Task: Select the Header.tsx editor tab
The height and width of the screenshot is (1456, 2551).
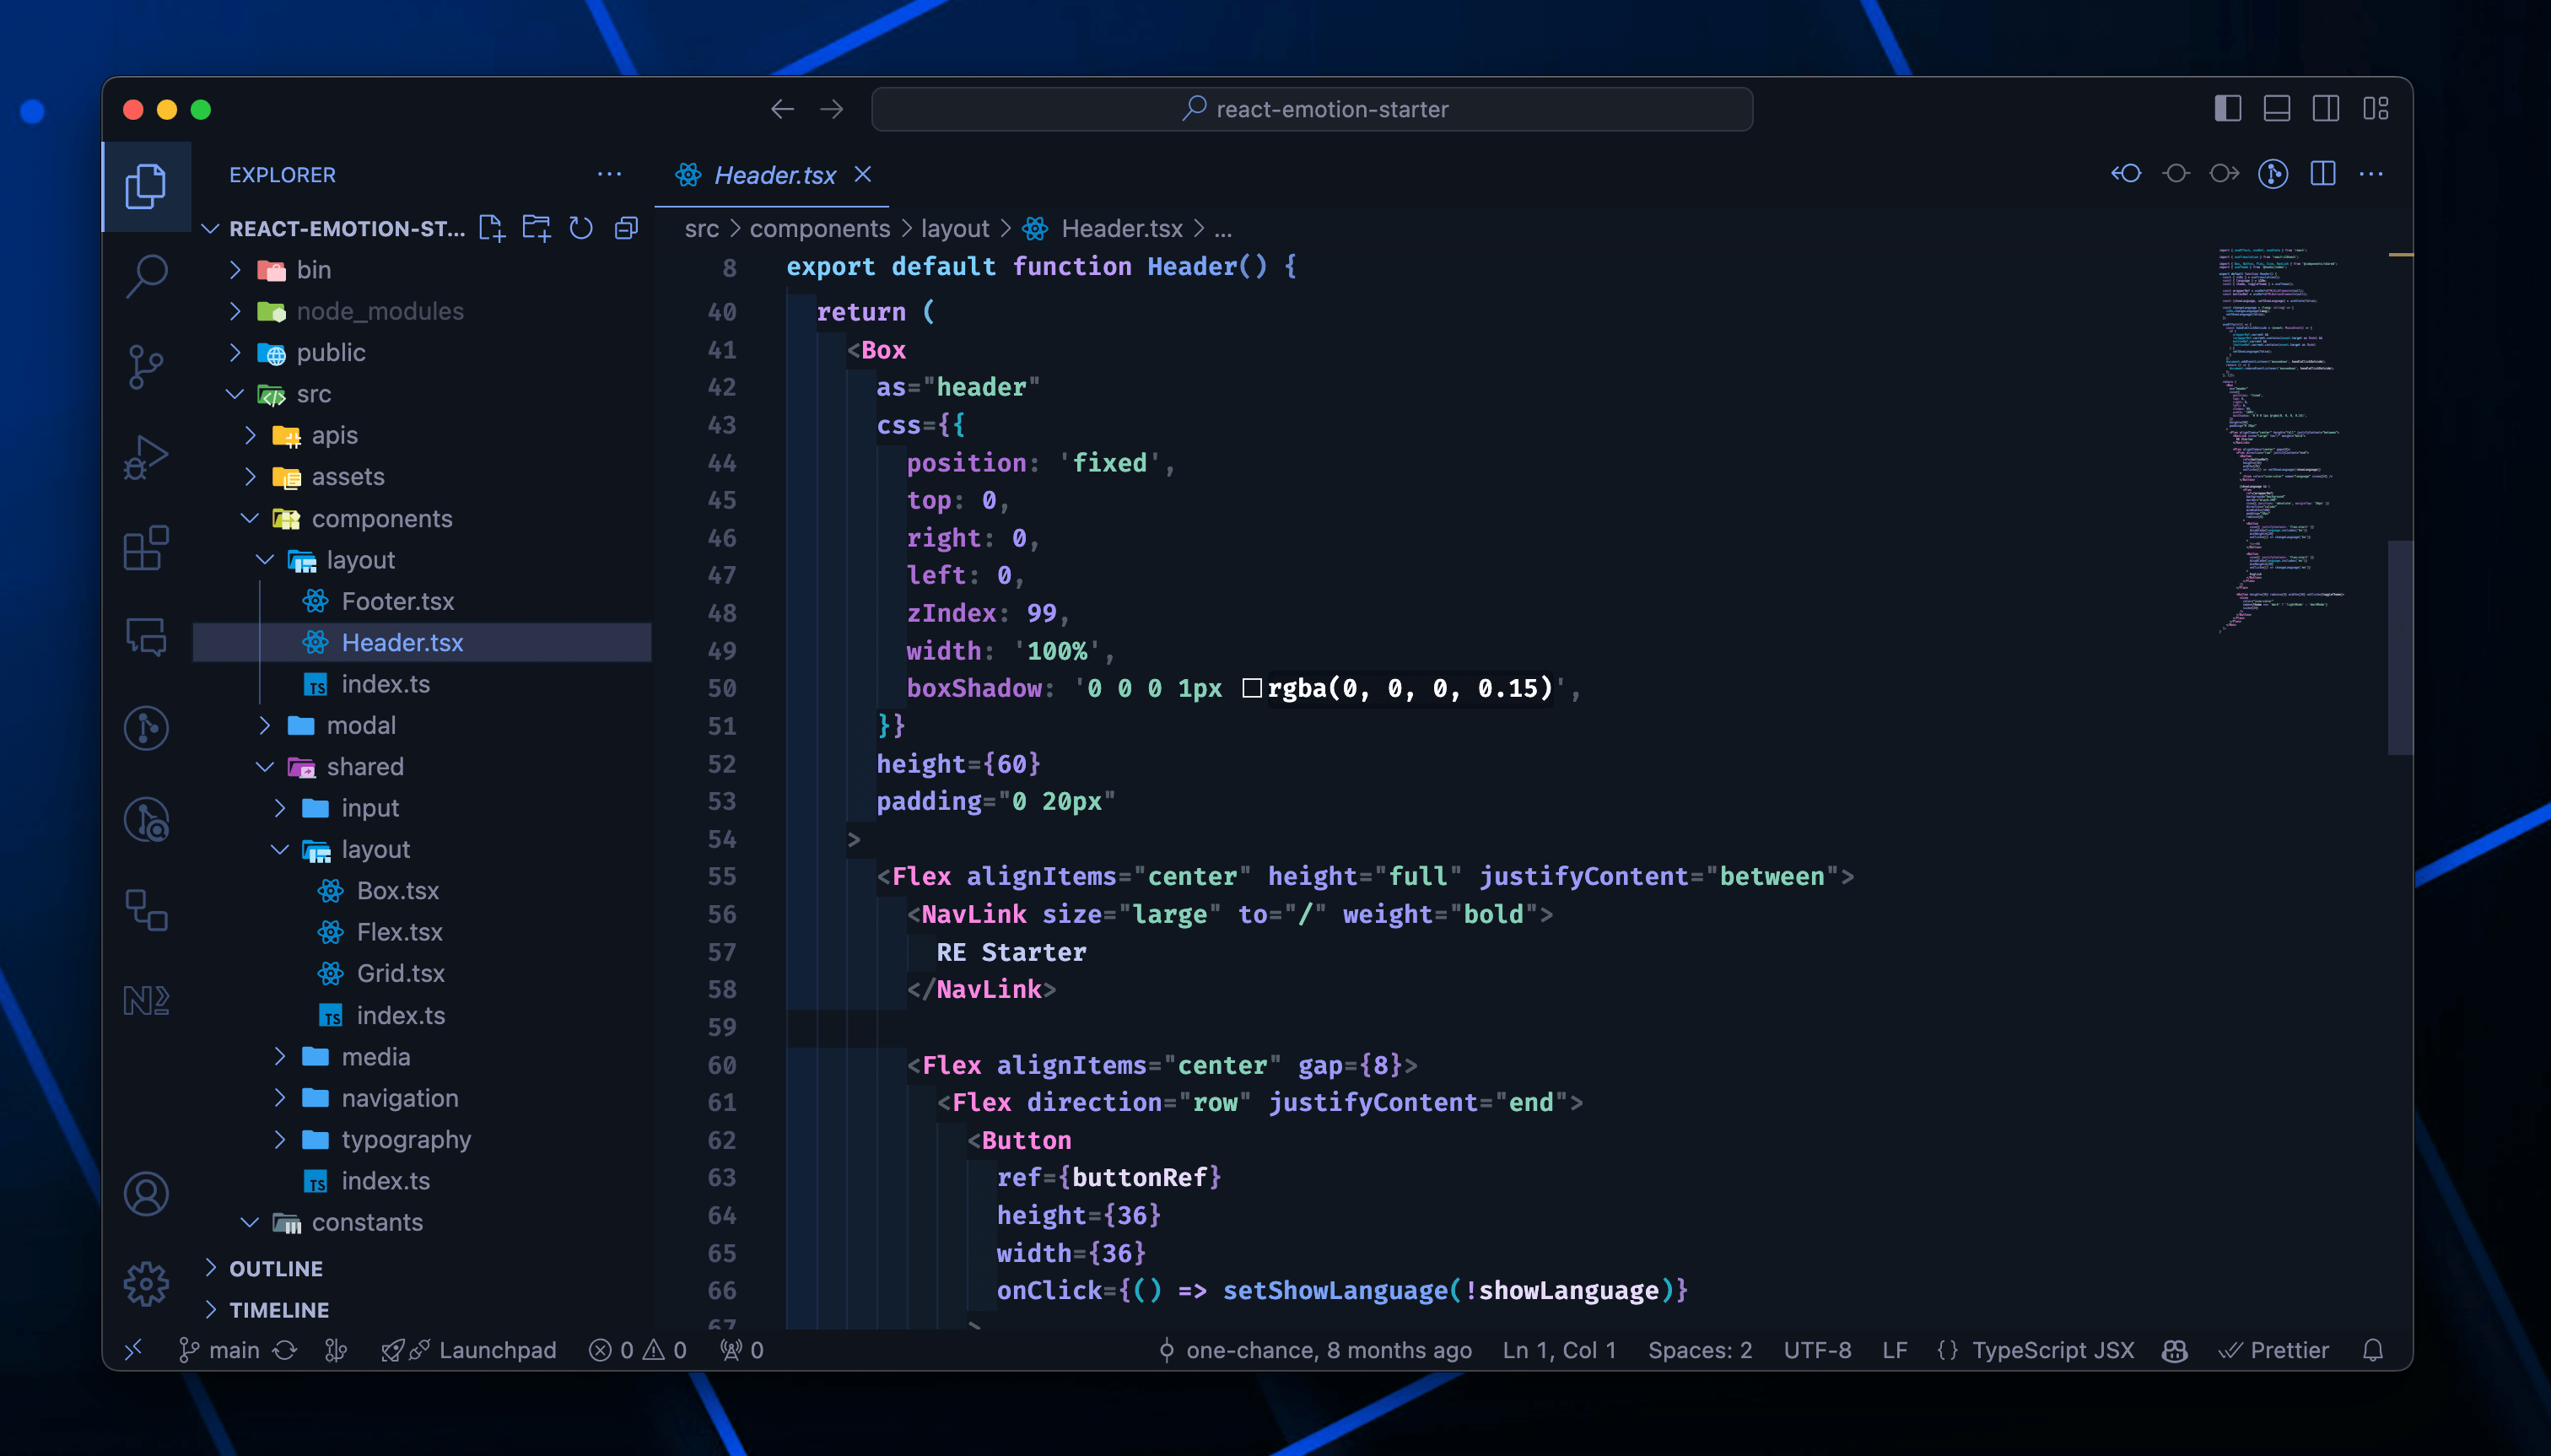Action: tap(774, 175)
